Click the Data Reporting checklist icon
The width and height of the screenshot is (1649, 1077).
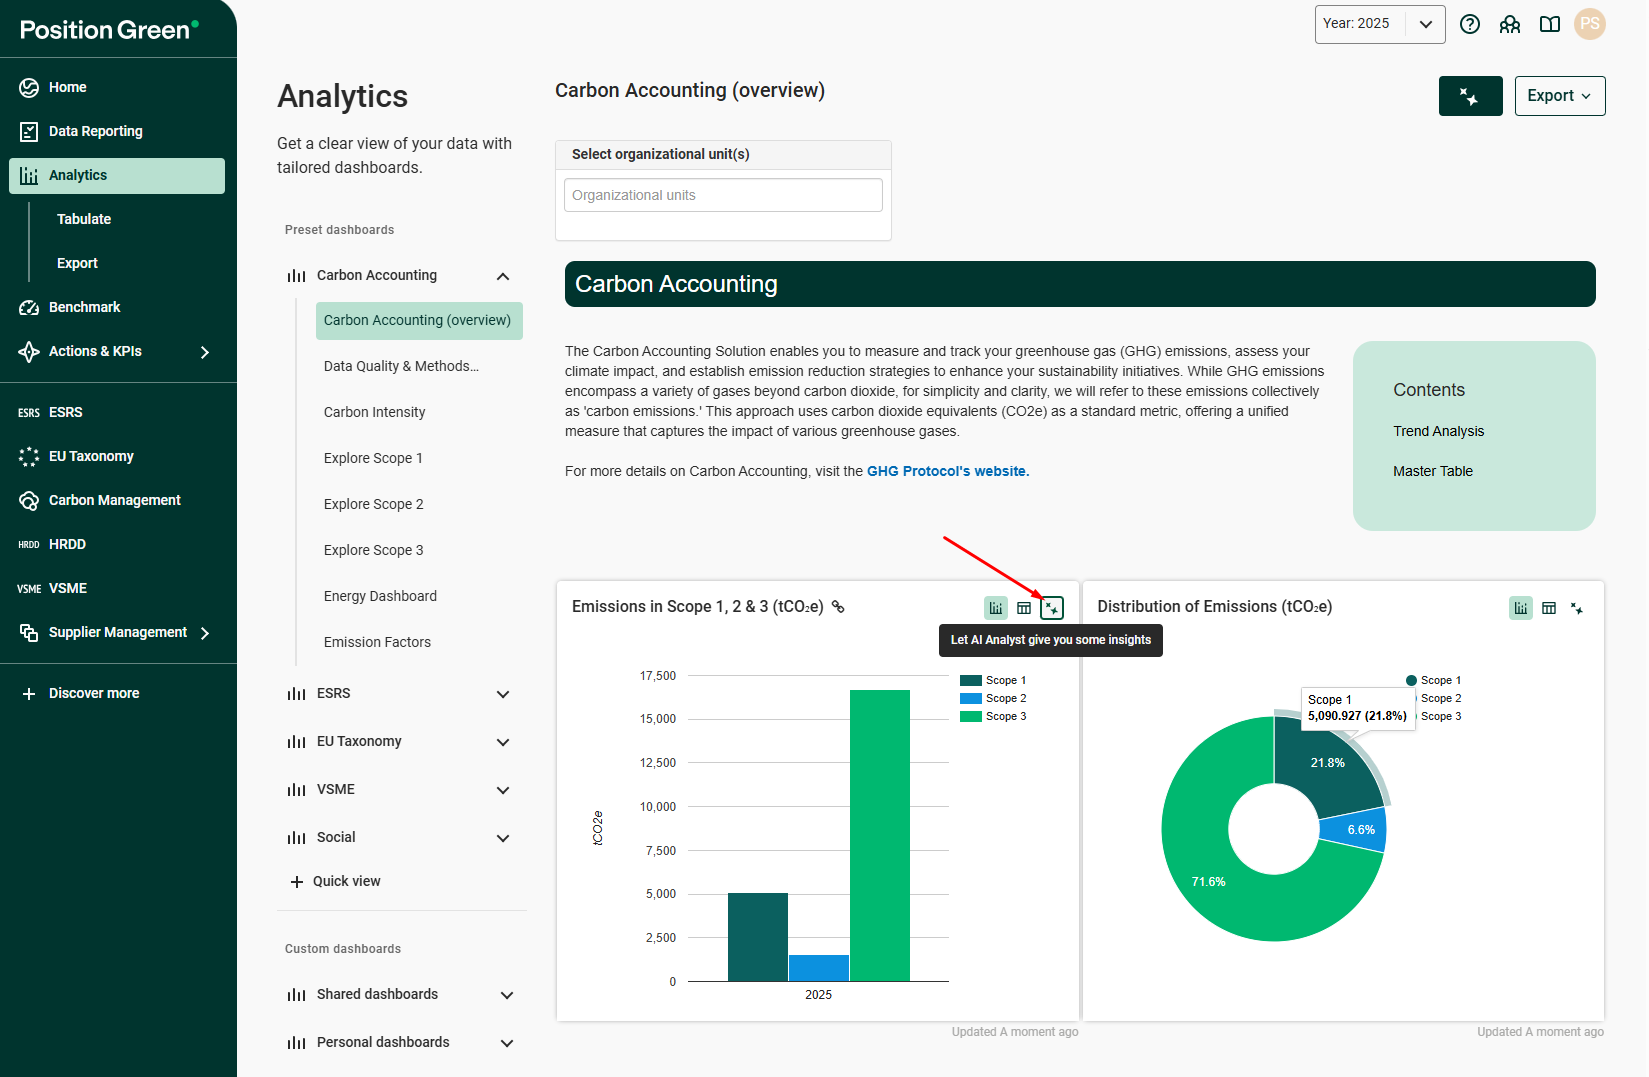tap(29, 131)
